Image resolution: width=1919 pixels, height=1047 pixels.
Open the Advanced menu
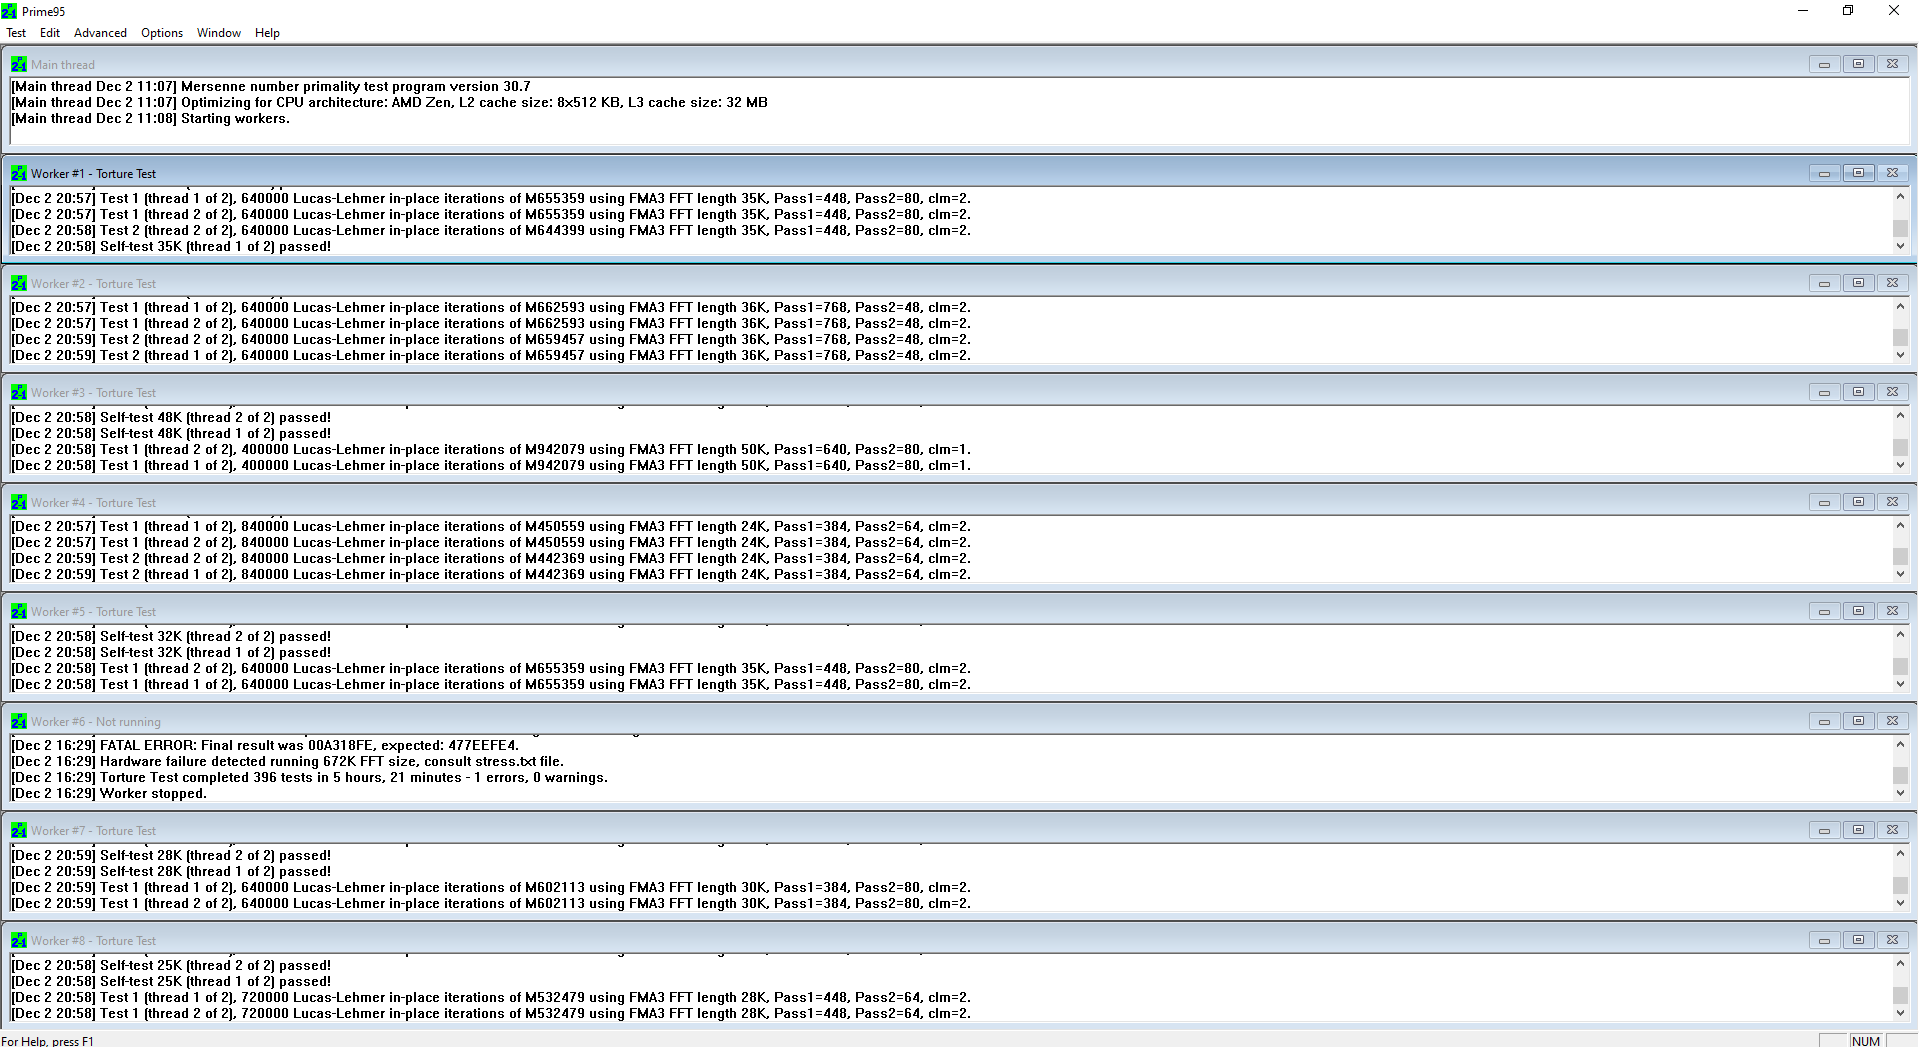[100, 33]
